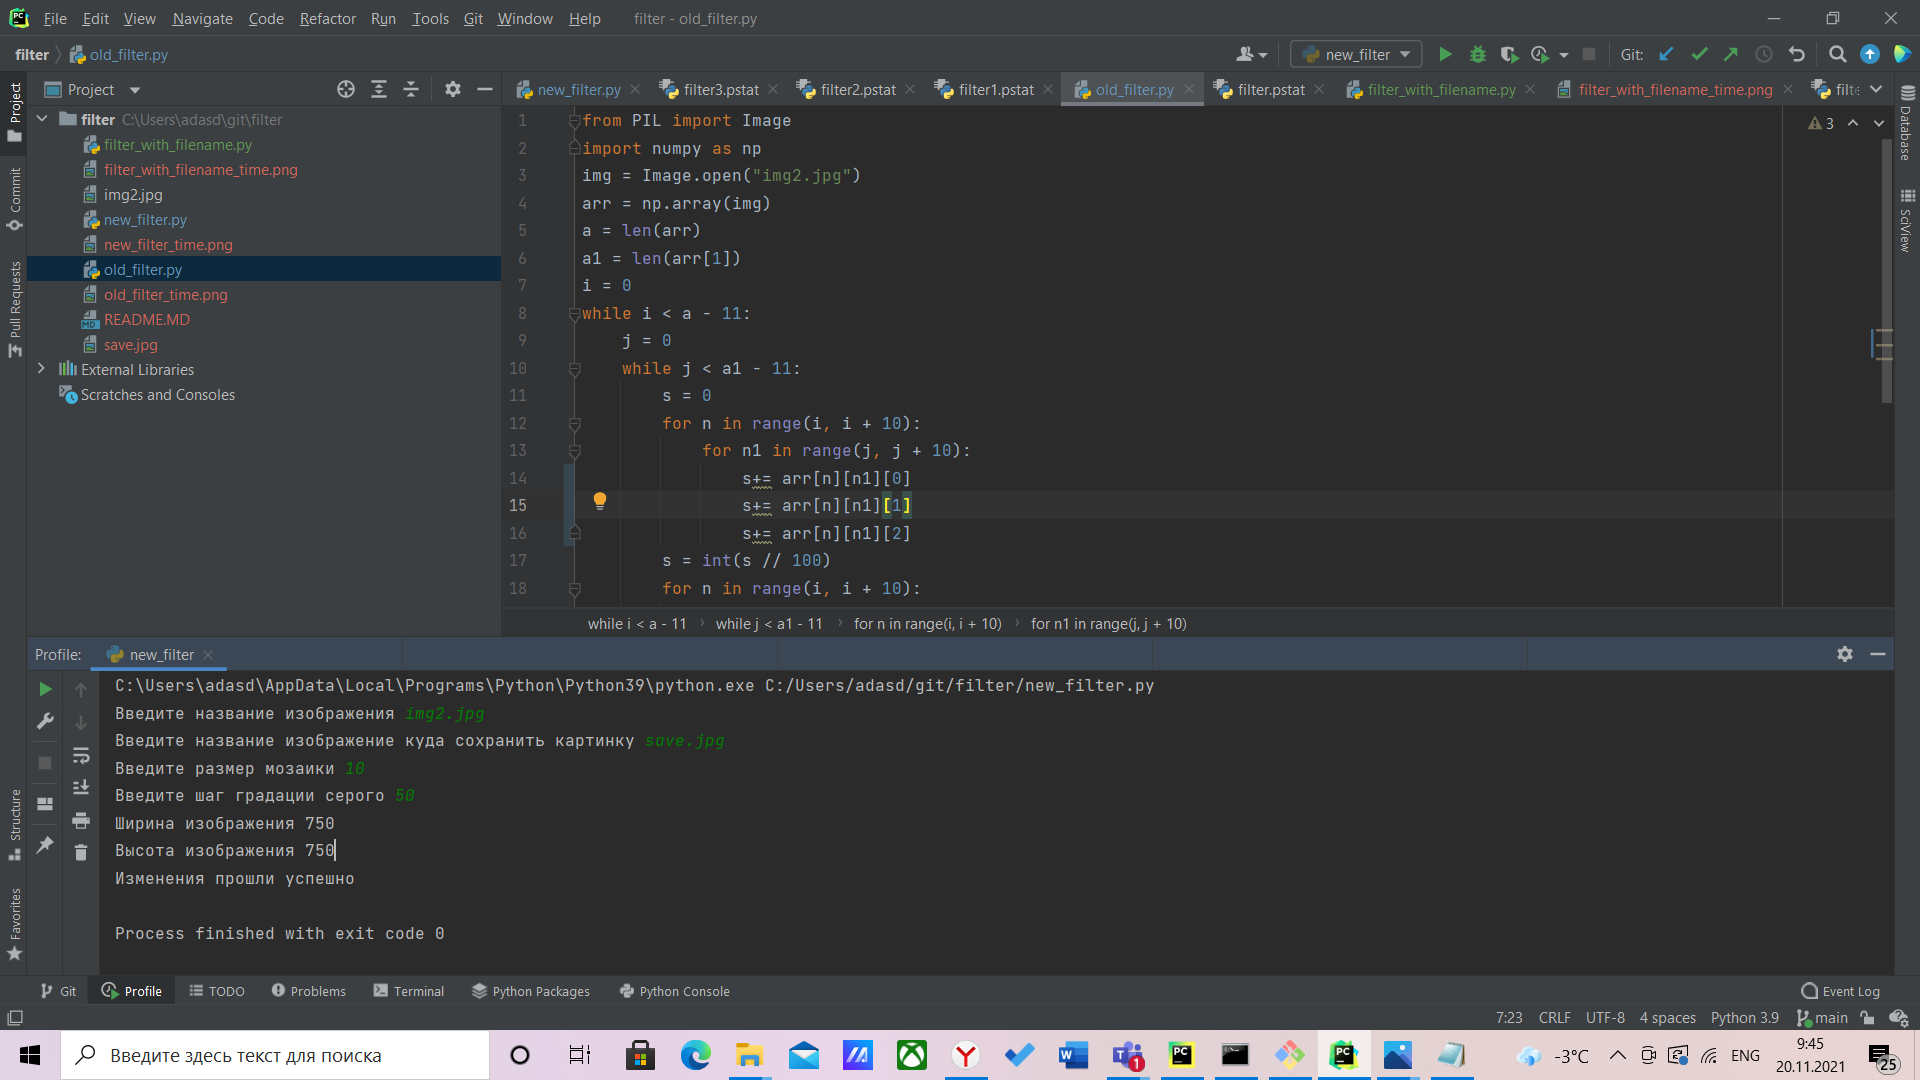
Task: Open Event Log in status bar
Action: 1840,991
